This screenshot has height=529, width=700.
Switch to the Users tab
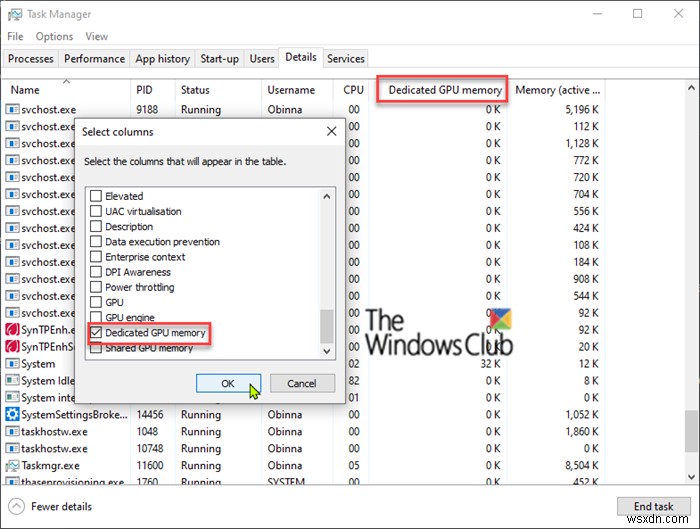(262, 58)
